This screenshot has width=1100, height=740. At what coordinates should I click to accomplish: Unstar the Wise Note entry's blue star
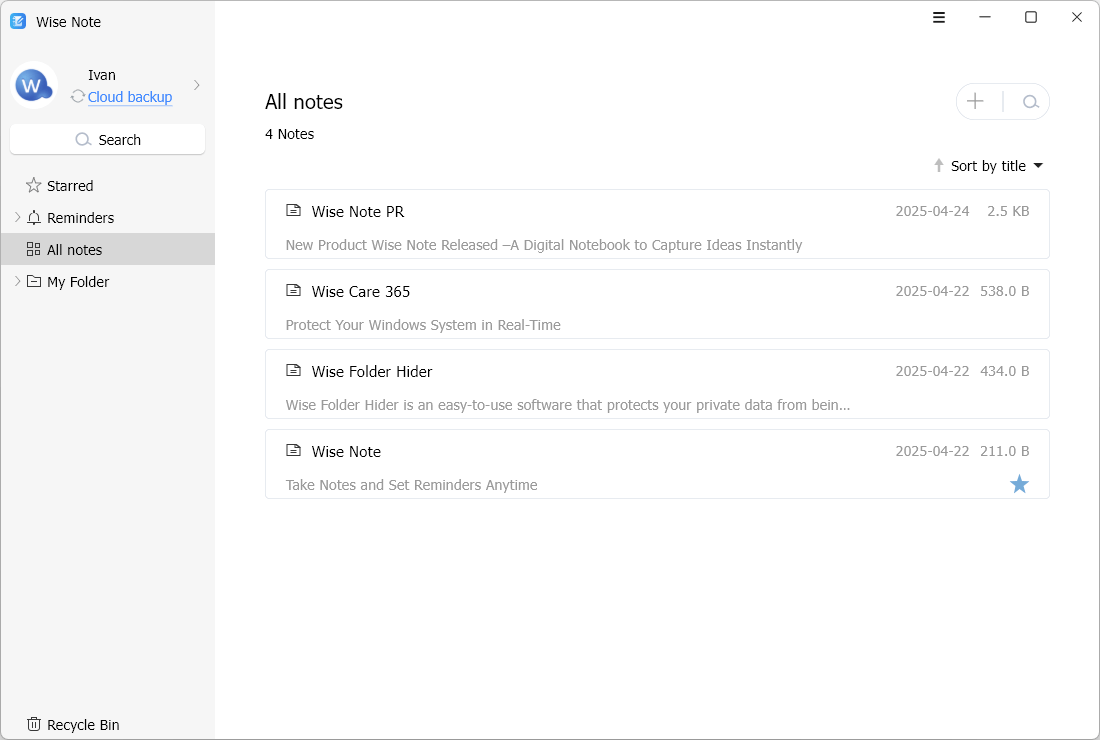pyautogui.click(x=1019, y=484)
